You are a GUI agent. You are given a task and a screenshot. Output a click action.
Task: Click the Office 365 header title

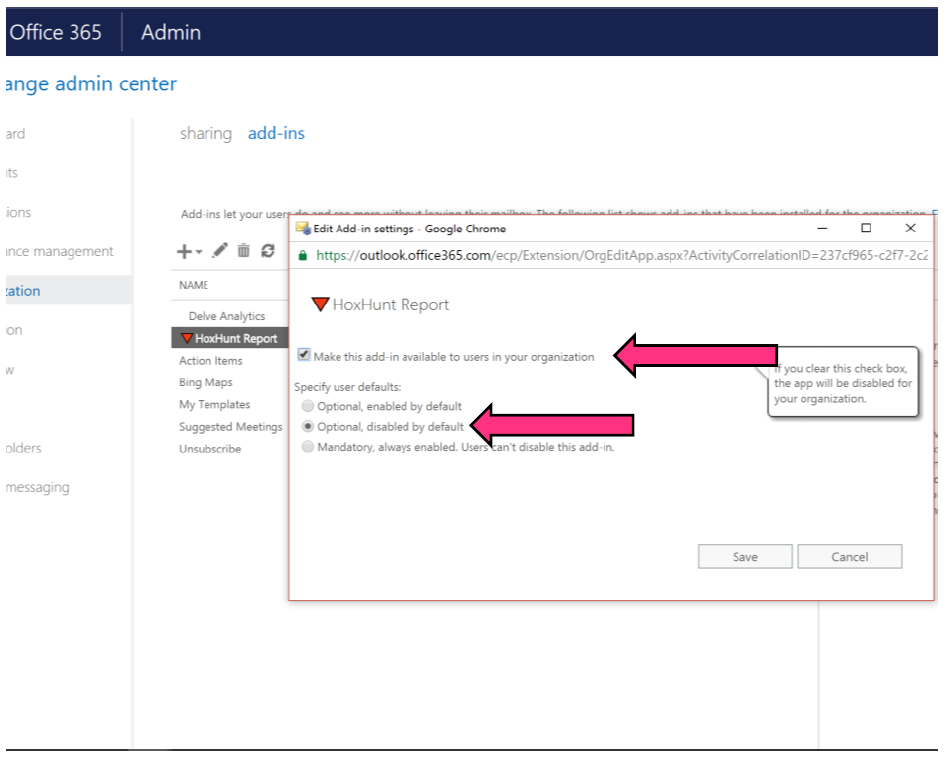[x=56, y=32]
